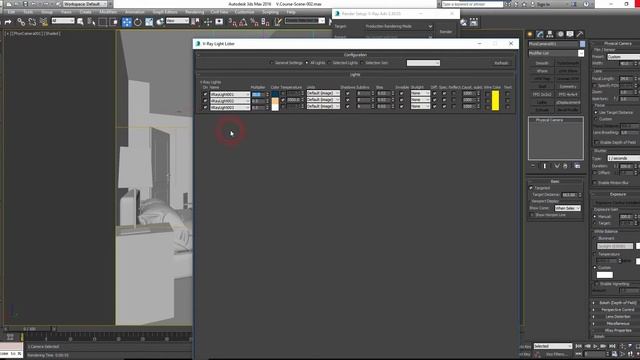Open the selection sets dropdown in Light Lister

pyautogui.click(x=423, y=63)
